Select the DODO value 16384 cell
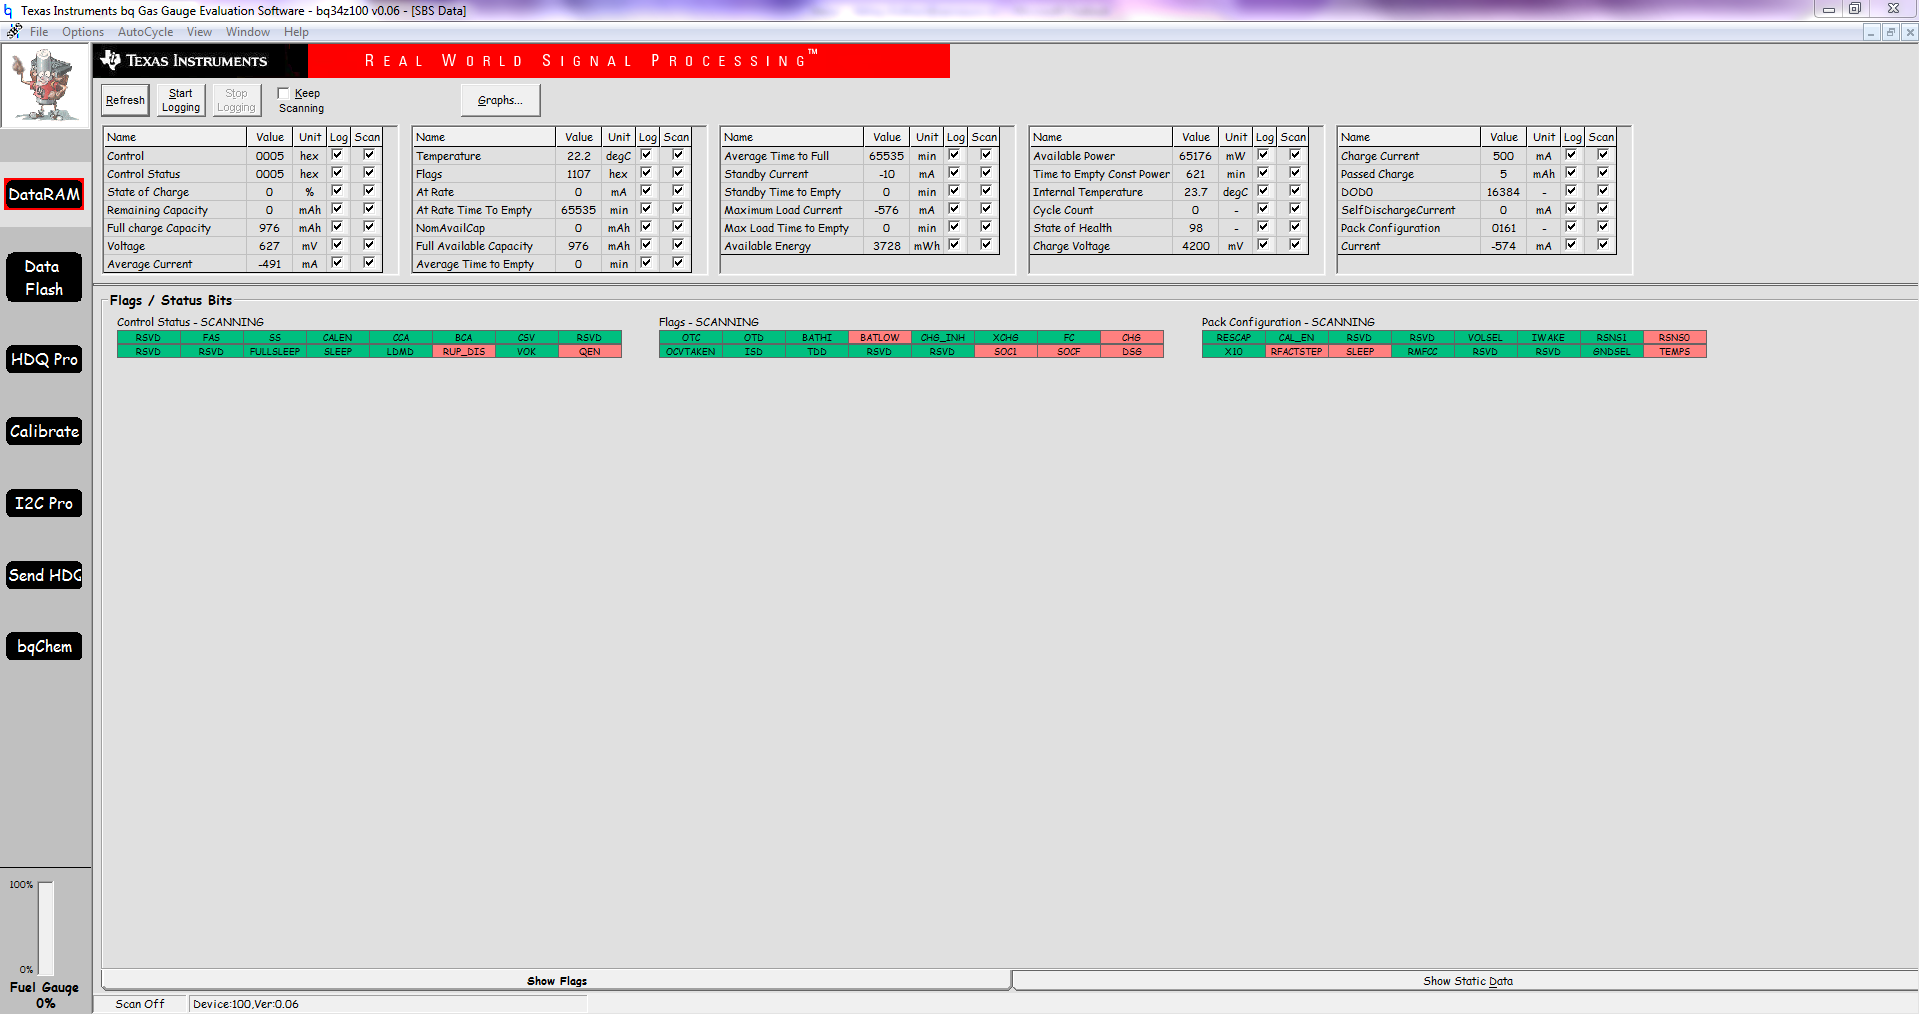 pos(1504,192)
